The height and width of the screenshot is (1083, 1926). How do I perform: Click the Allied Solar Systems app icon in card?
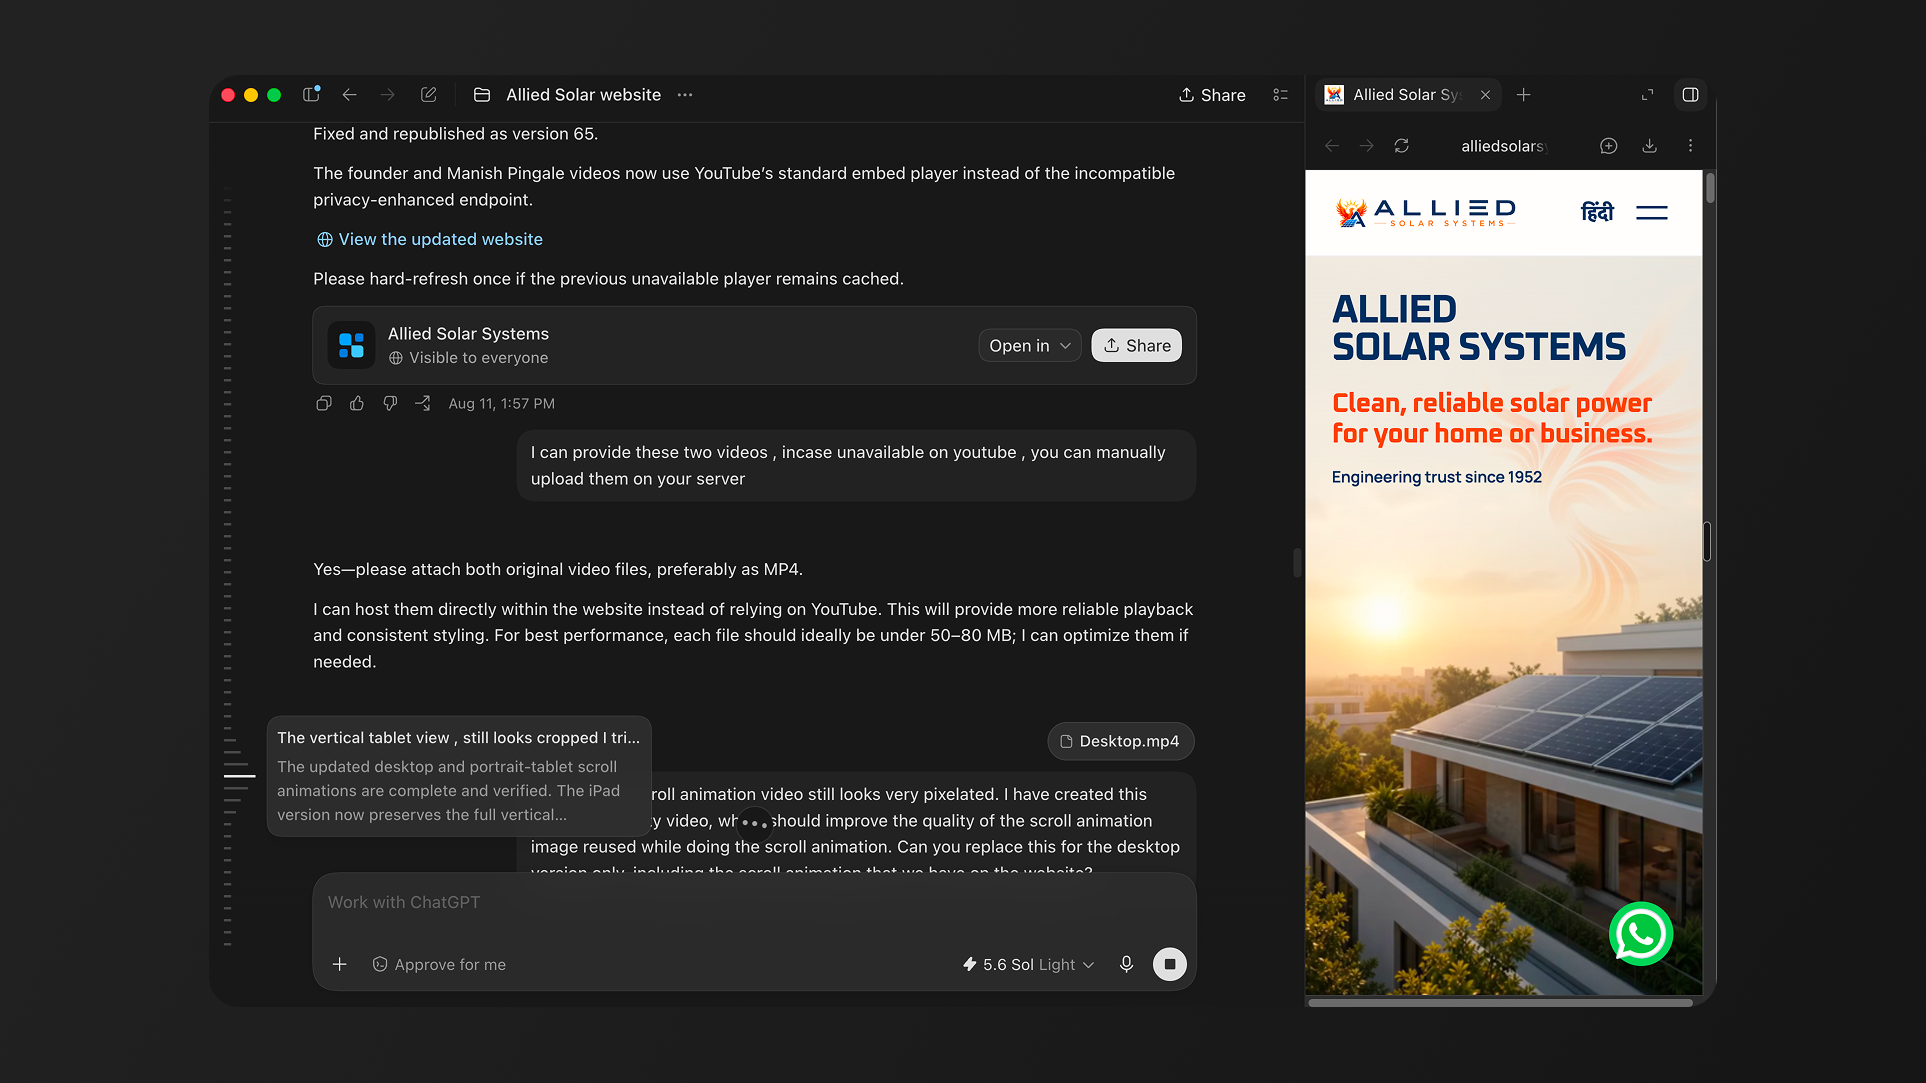(351, 345)
